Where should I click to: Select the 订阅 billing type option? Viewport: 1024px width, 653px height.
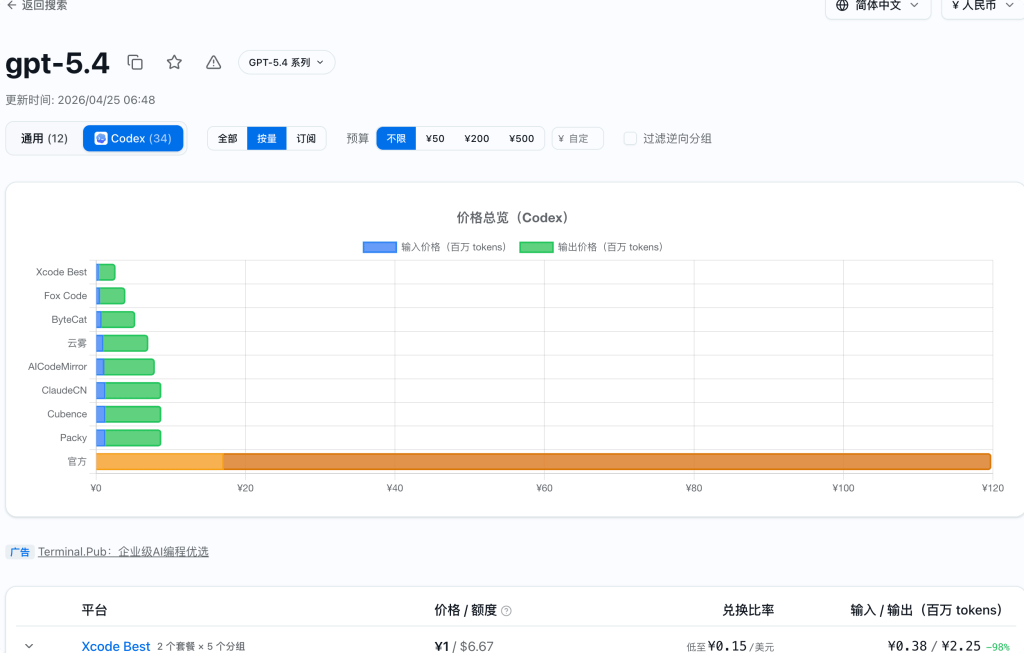(306, 139)
